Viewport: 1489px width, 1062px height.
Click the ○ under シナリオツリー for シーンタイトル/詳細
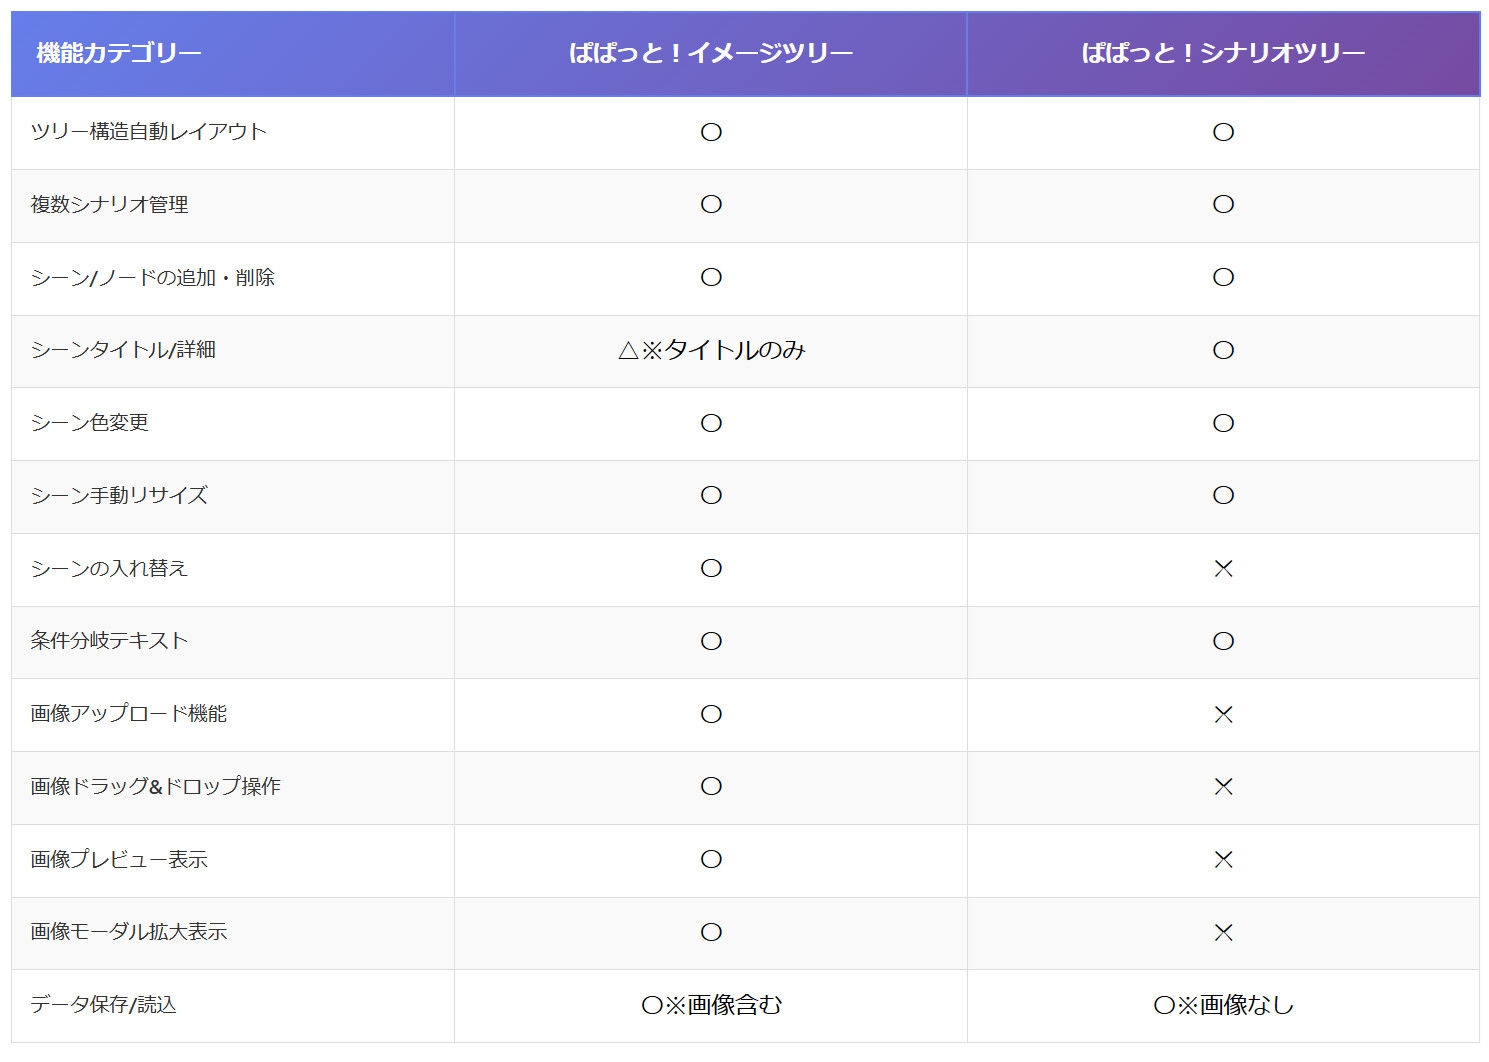coord(1222,350)
